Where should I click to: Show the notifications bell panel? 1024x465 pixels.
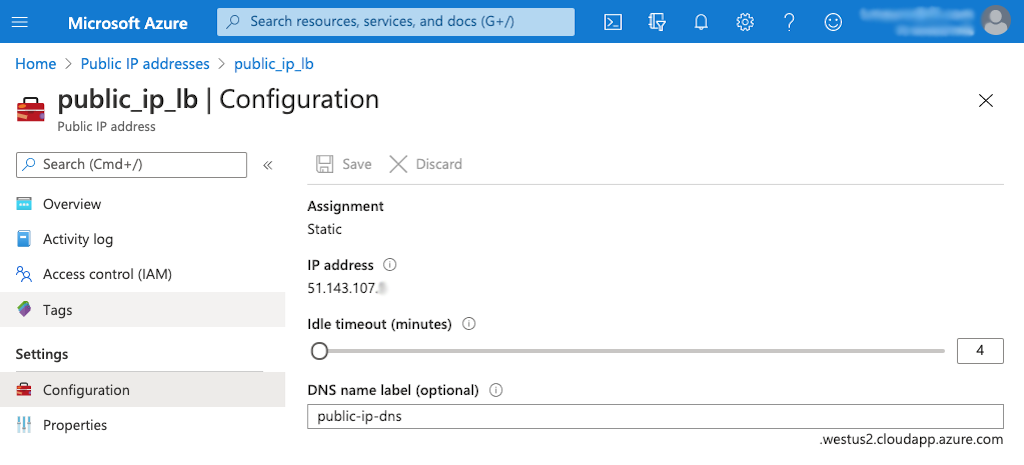701,22
